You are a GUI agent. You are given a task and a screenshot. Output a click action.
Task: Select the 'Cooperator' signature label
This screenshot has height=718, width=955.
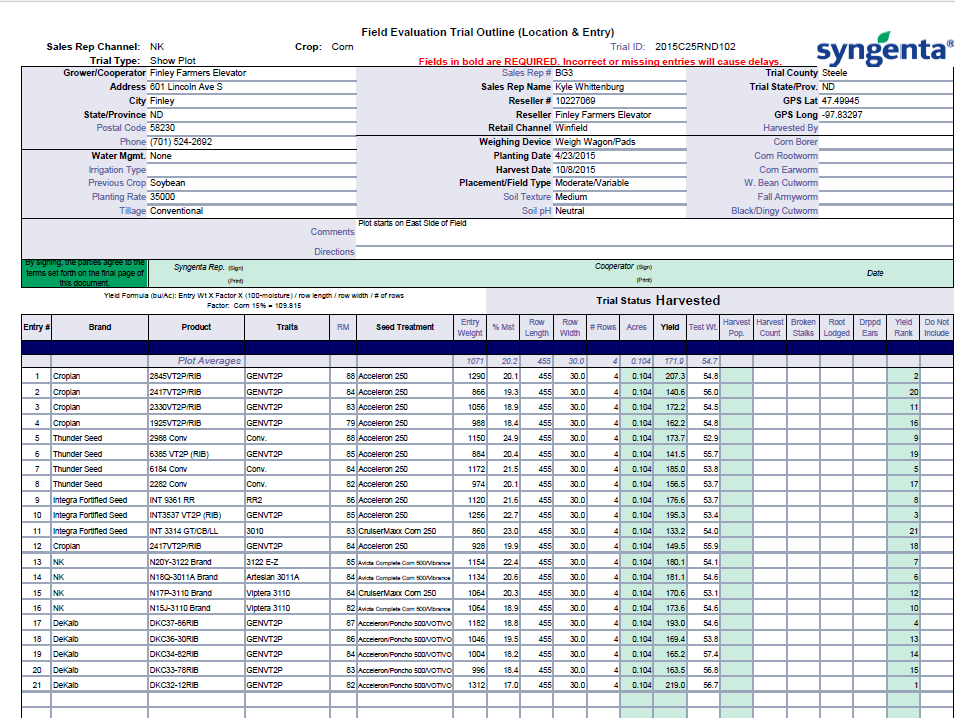point(614,266)
